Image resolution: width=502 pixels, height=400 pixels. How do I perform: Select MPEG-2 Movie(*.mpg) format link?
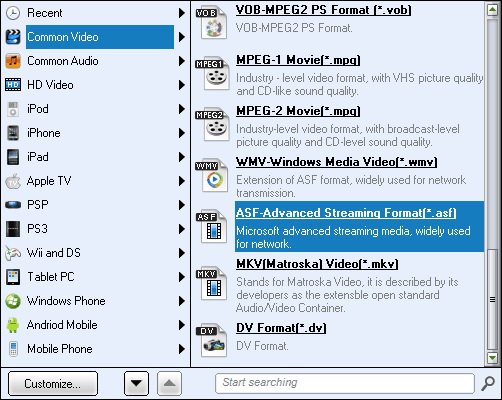tap(298, 111)
